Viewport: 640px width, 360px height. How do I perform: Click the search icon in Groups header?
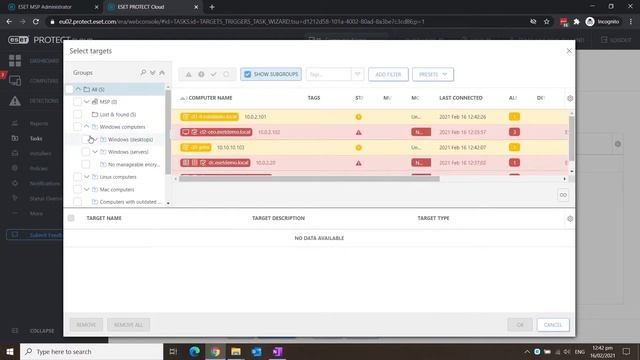click(x=143, y=73)
